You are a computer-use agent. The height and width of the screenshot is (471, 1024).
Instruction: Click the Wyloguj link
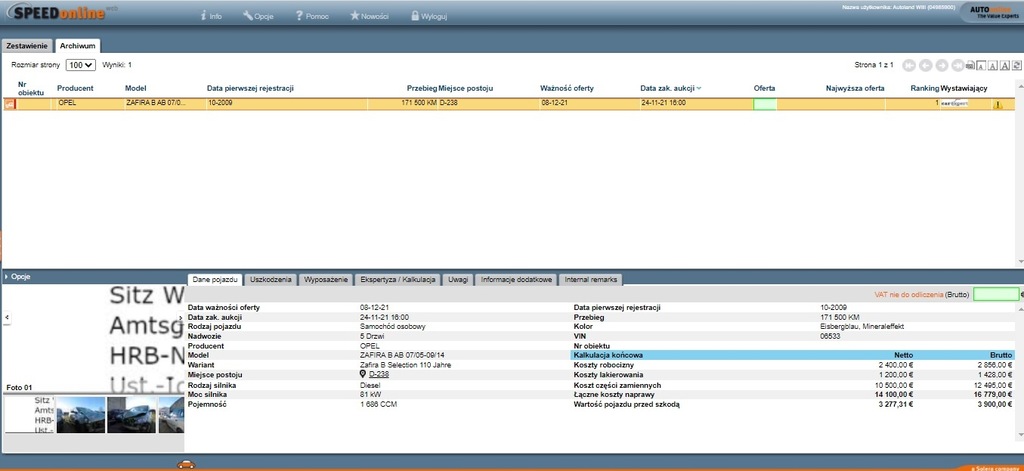pyautogui.click(x=429, y=16)
